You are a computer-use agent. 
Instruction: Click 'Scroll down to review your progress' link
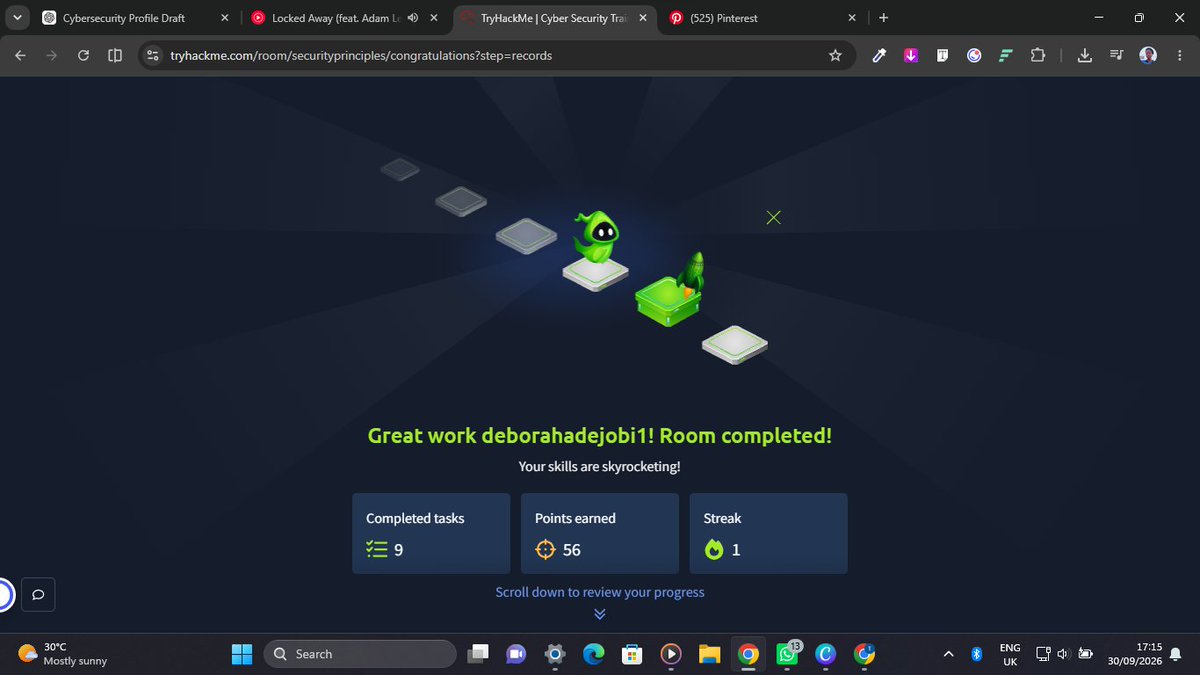[600, 592]
